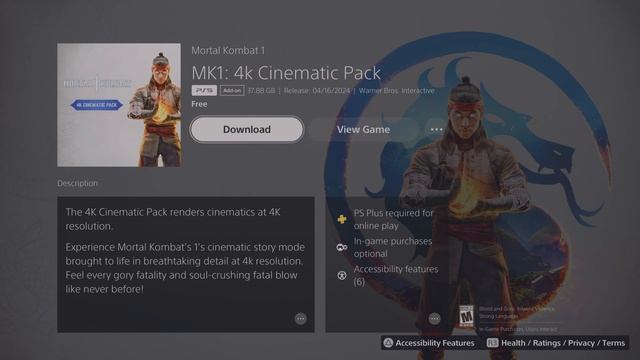This screenshot has height=360, width=640.
Task: Click the triangle button glyph near Accessibility Features
Action: coord(388,343)
